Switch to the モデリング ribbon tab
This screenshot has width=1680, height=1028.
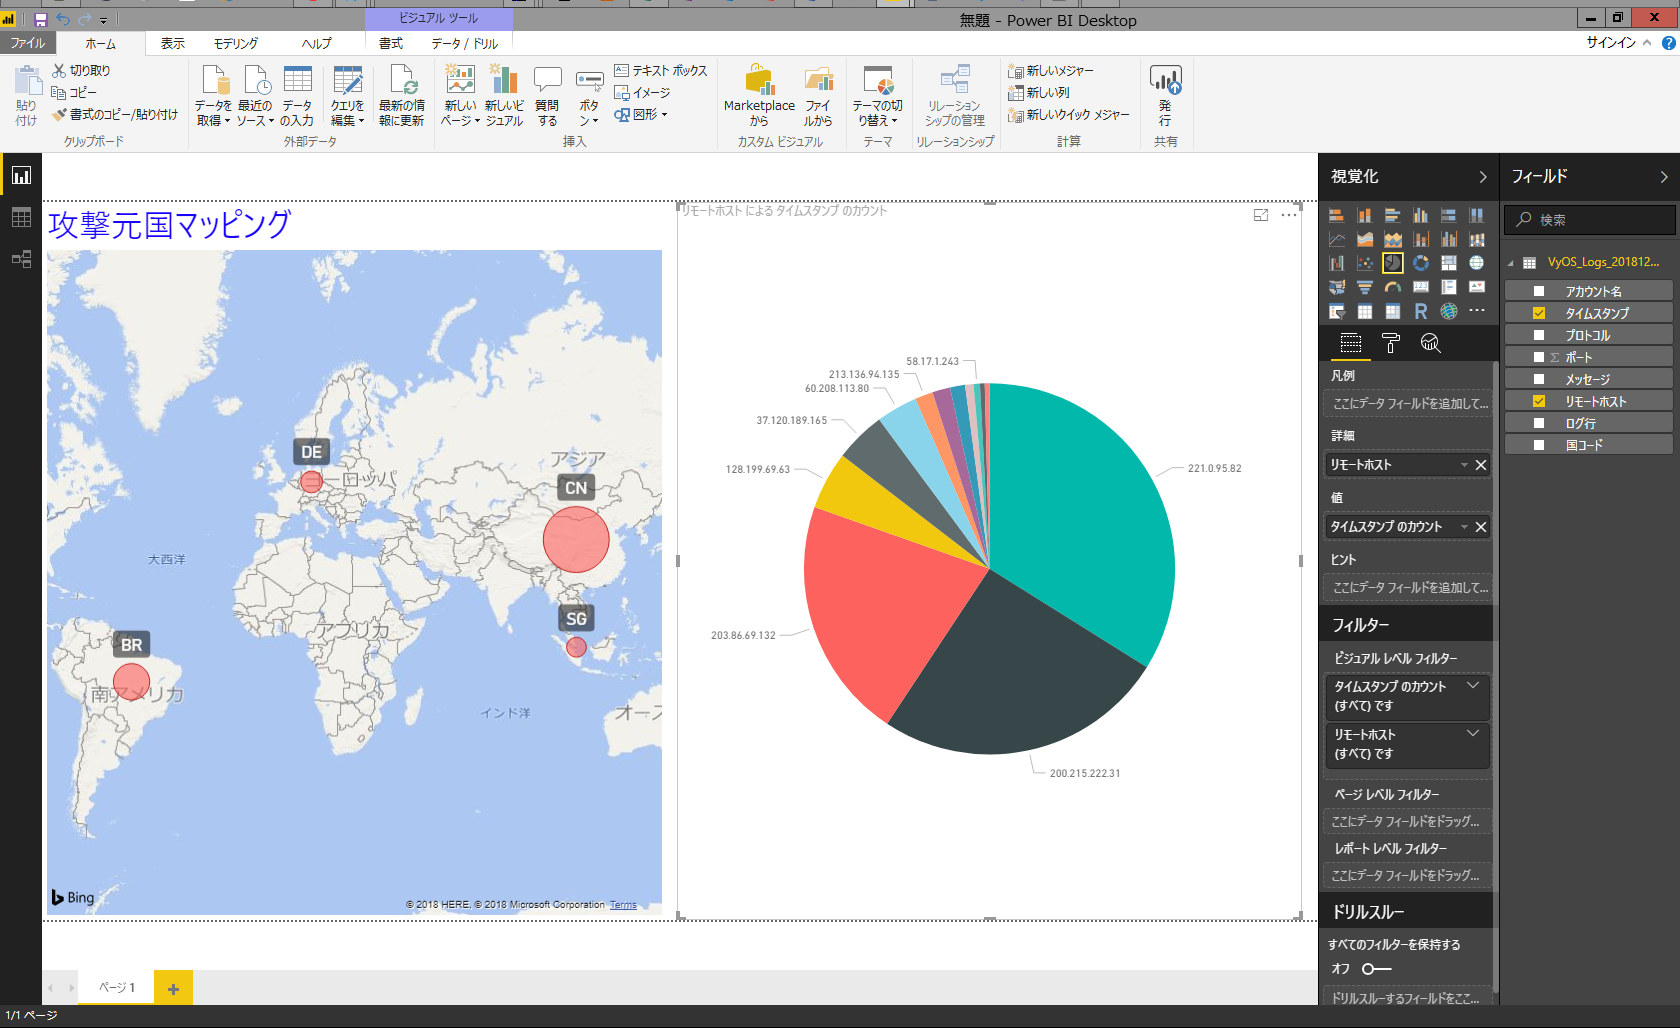click(236, 44)
